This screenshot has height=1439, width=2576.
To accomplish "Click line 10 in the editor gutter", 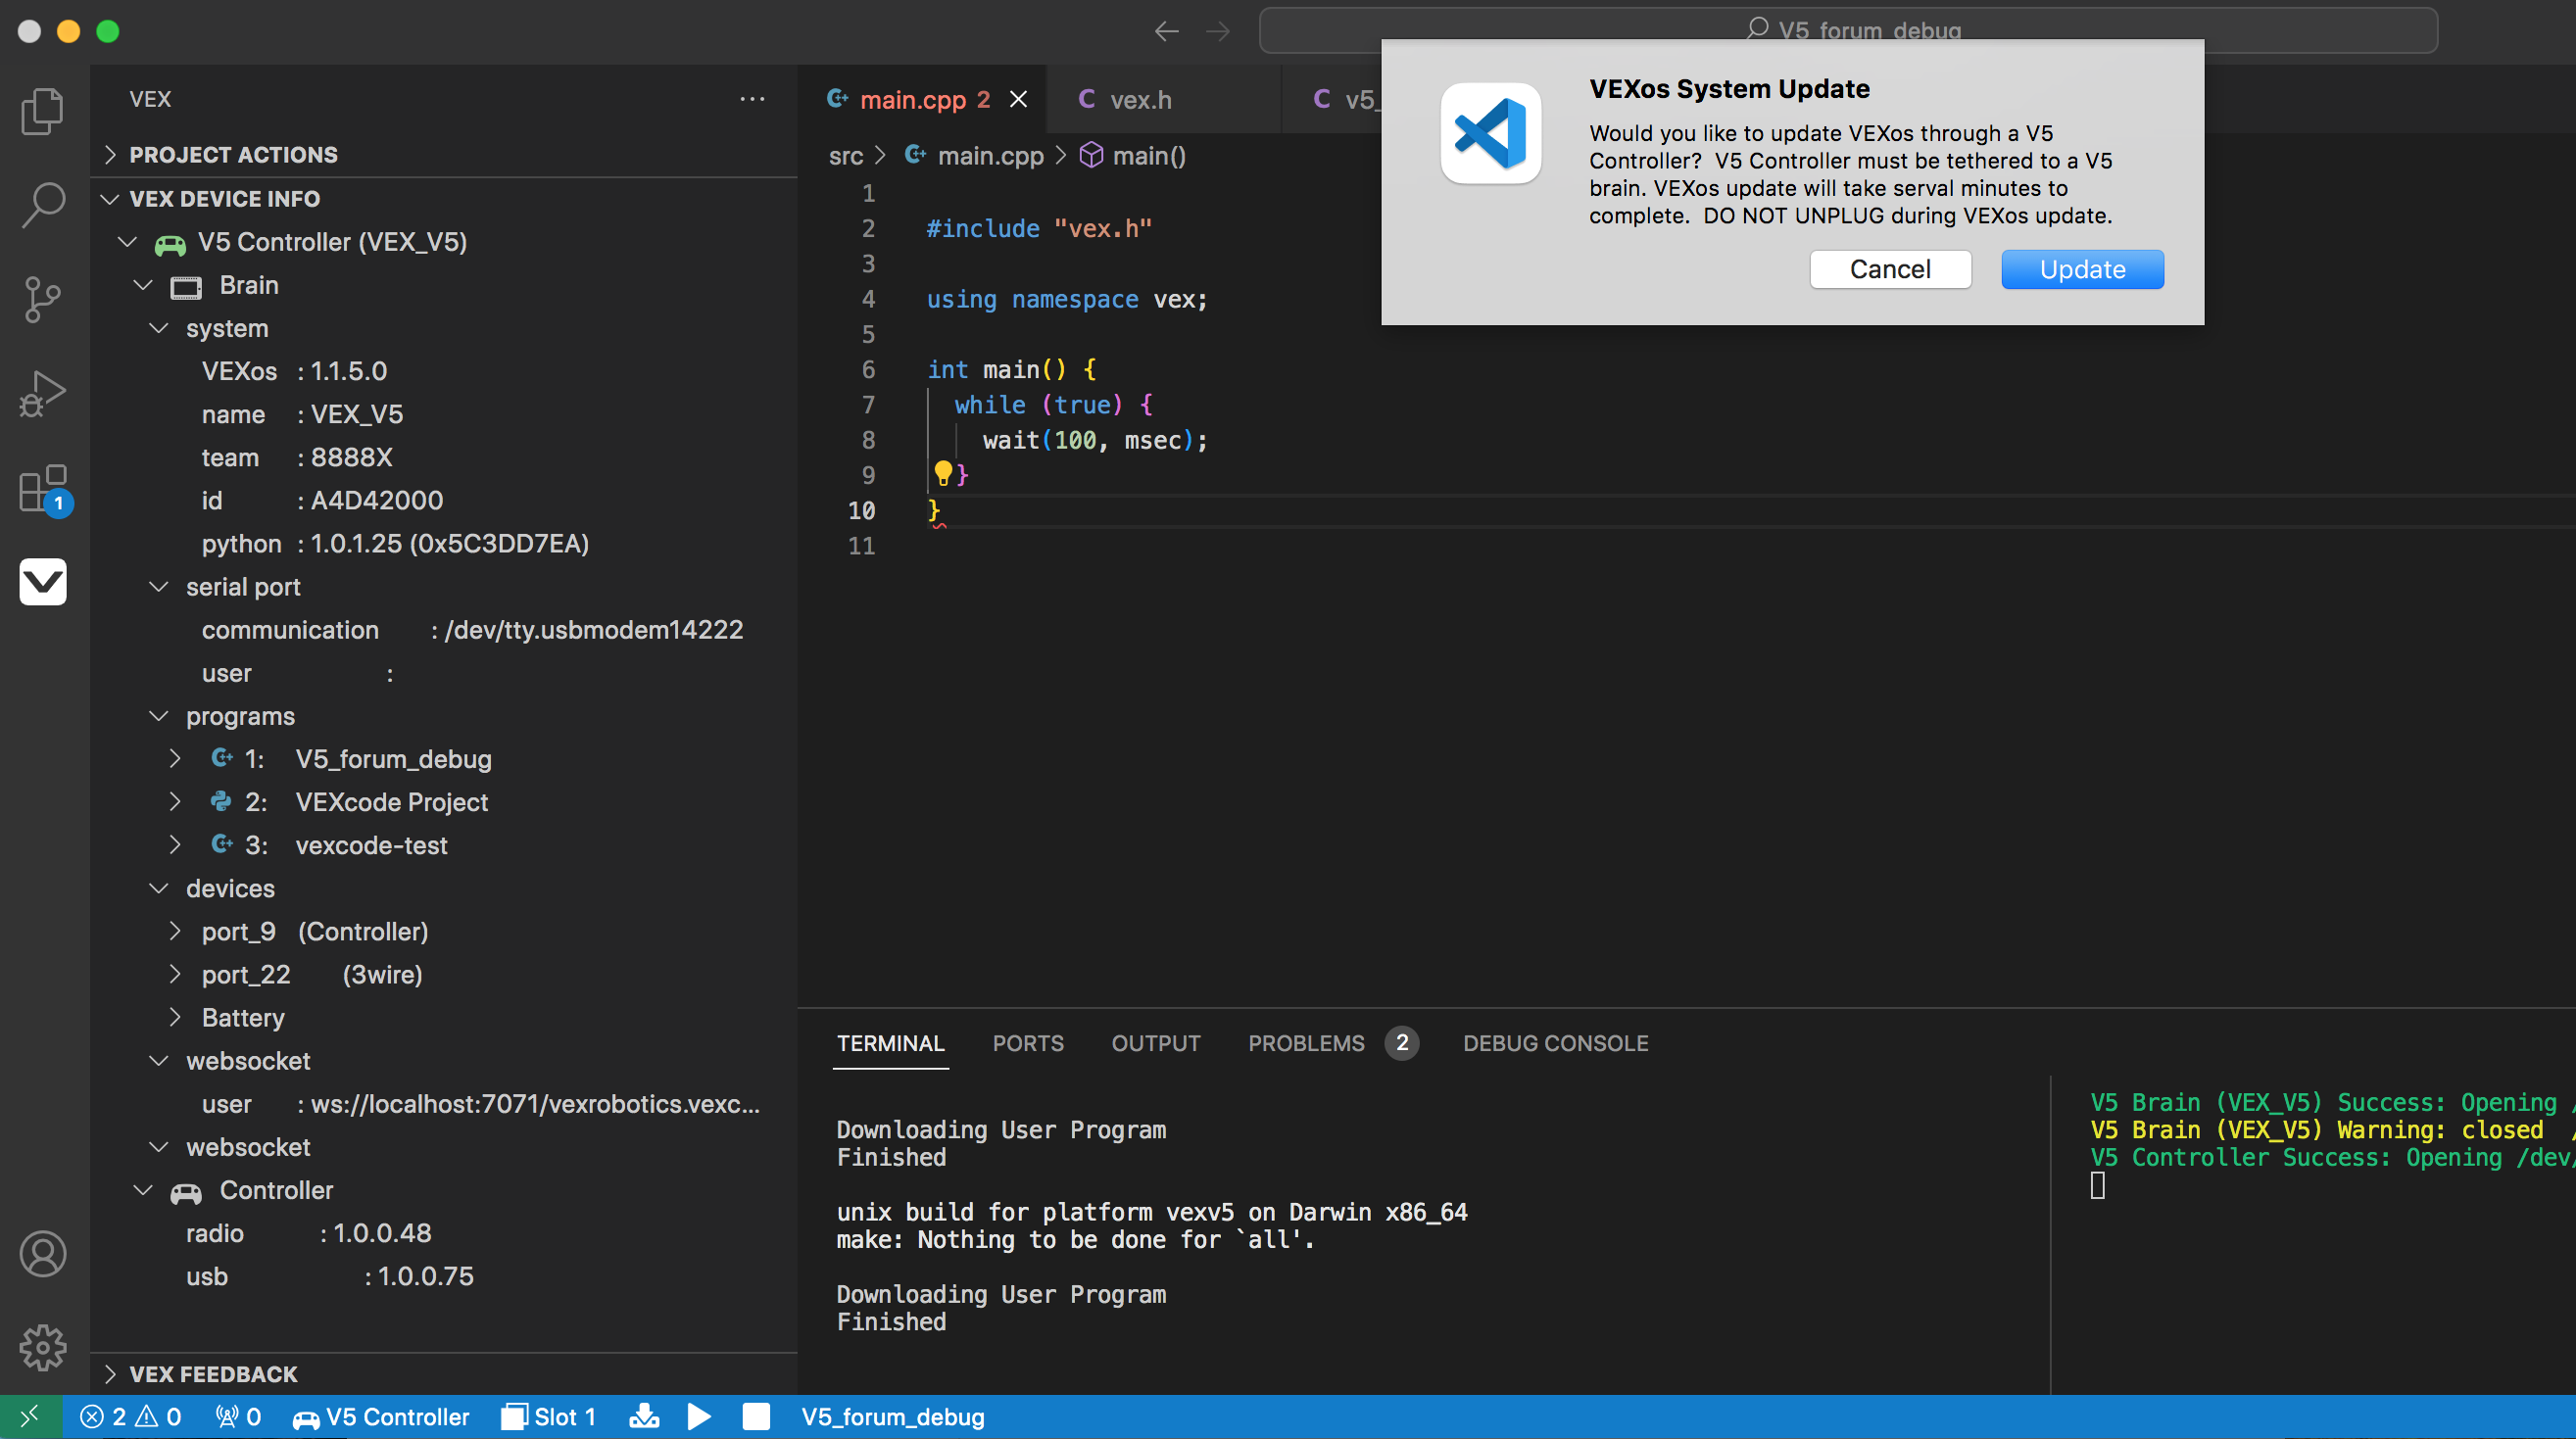I will [x=861, y=510].
